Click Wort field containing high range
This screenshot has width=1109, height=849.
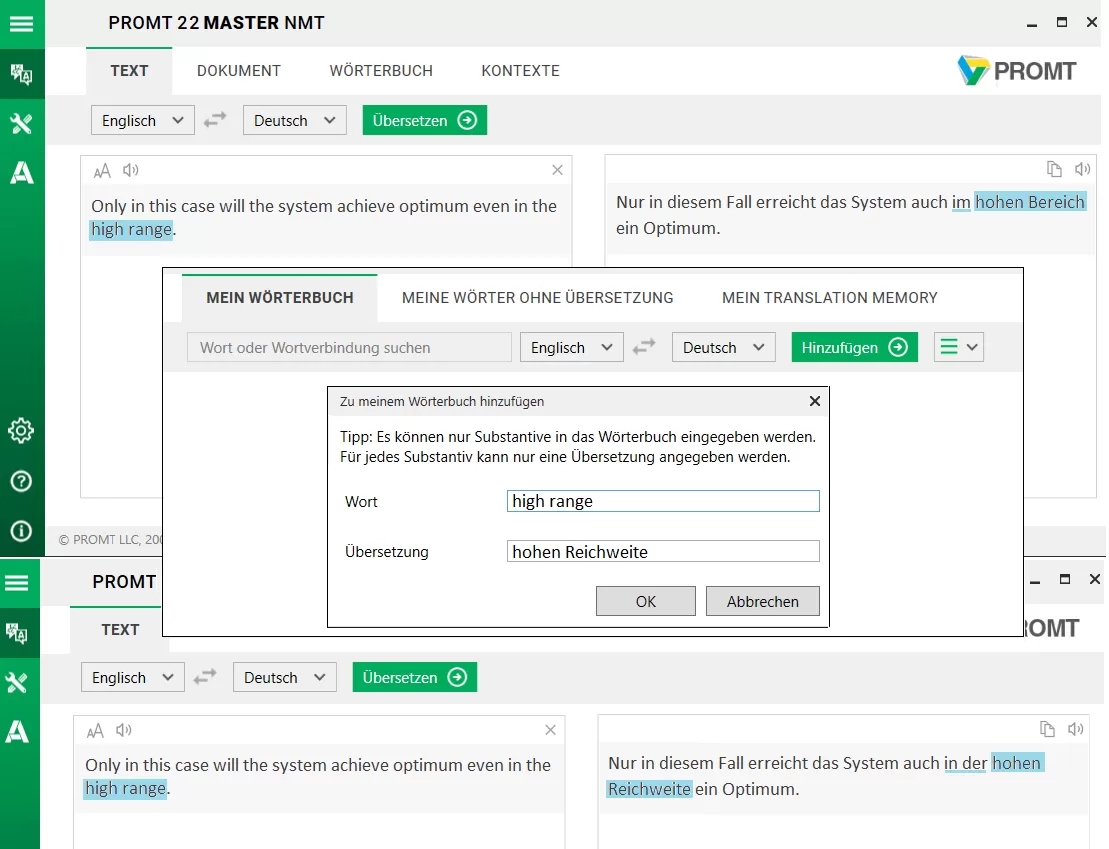coord(663,501)
